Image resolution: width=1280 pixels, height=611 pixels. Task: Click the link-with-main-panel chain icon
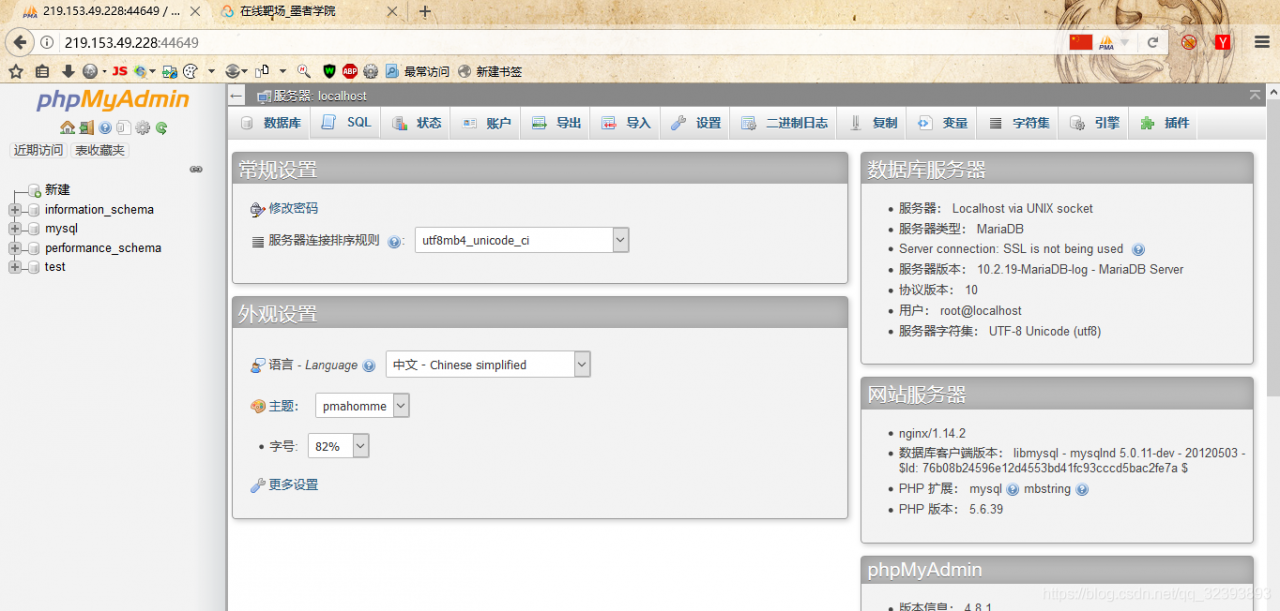point(196,169)
